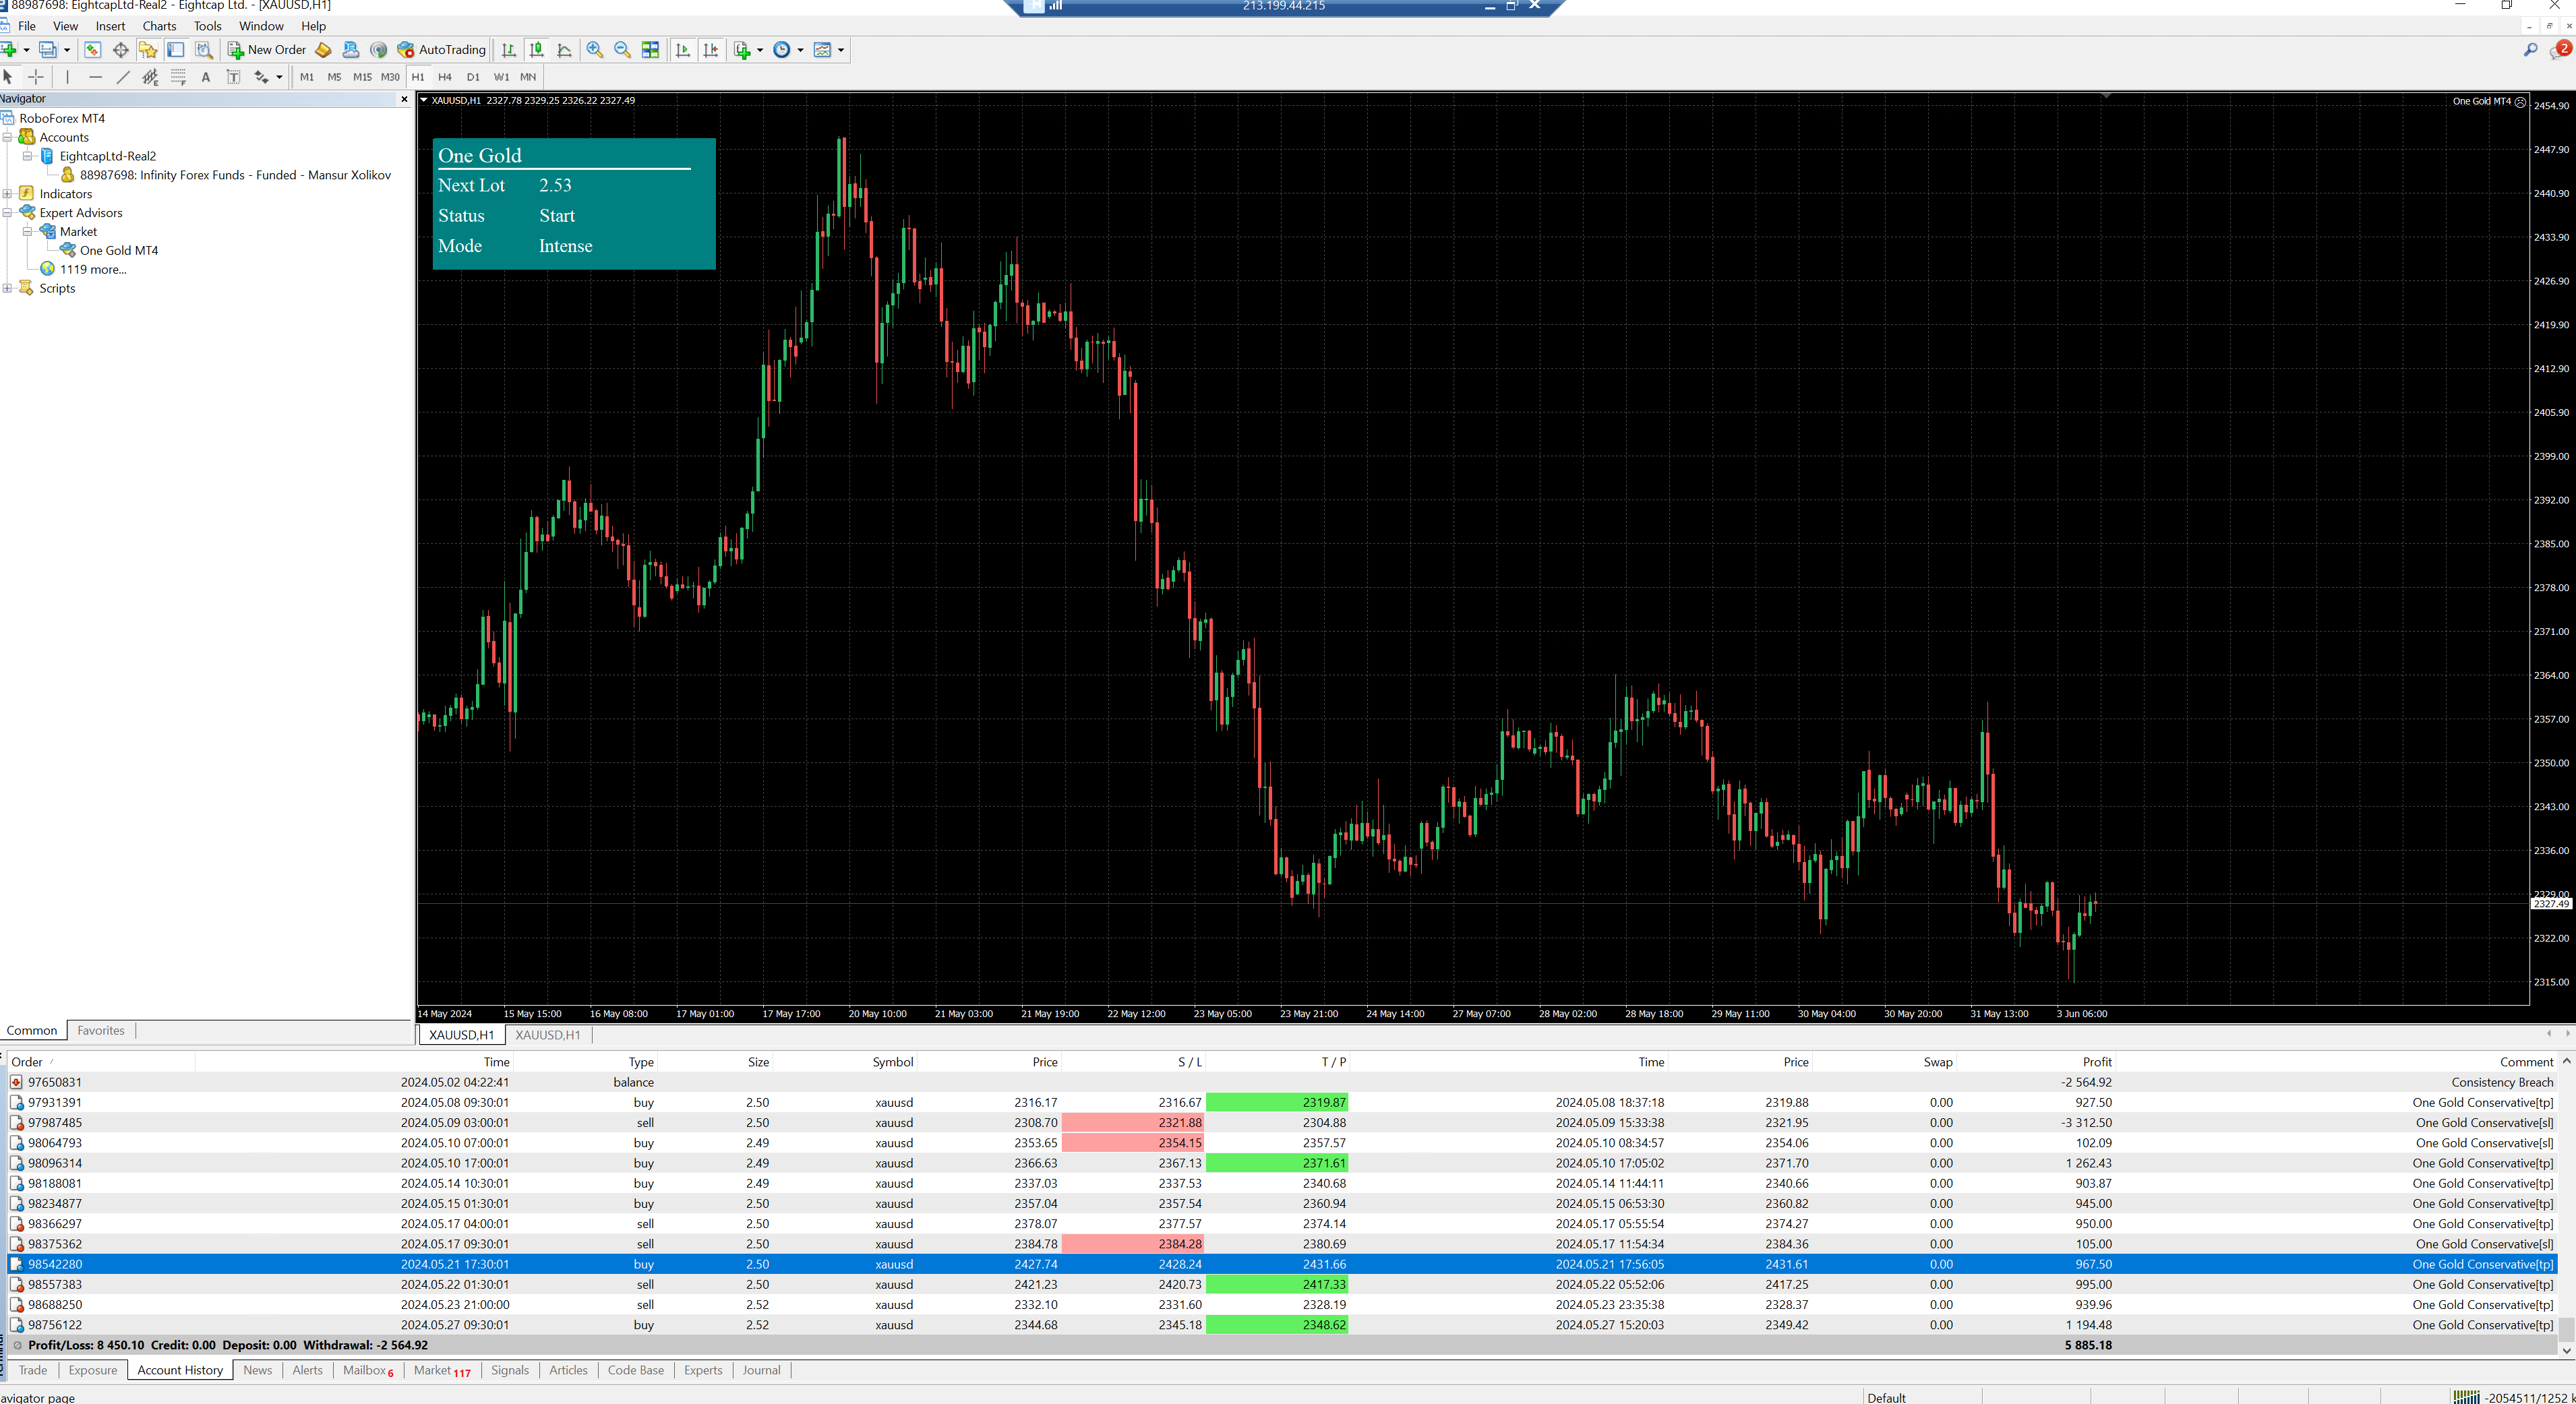The height and width of the screenshot is (1404, 2576).
Task: Switch chart to candlestick mode
Action: click(x=537, y=50)
